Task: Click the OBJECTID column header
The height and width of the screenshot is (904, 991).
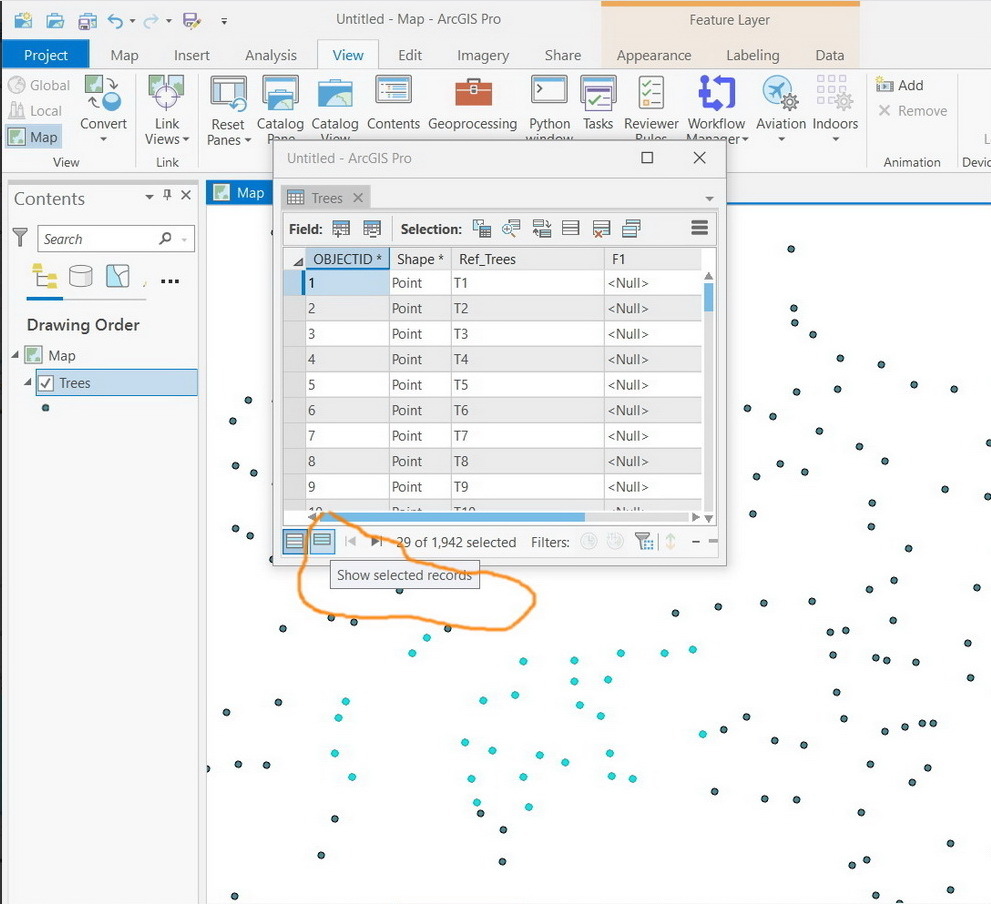Action: tap(347, 259)
